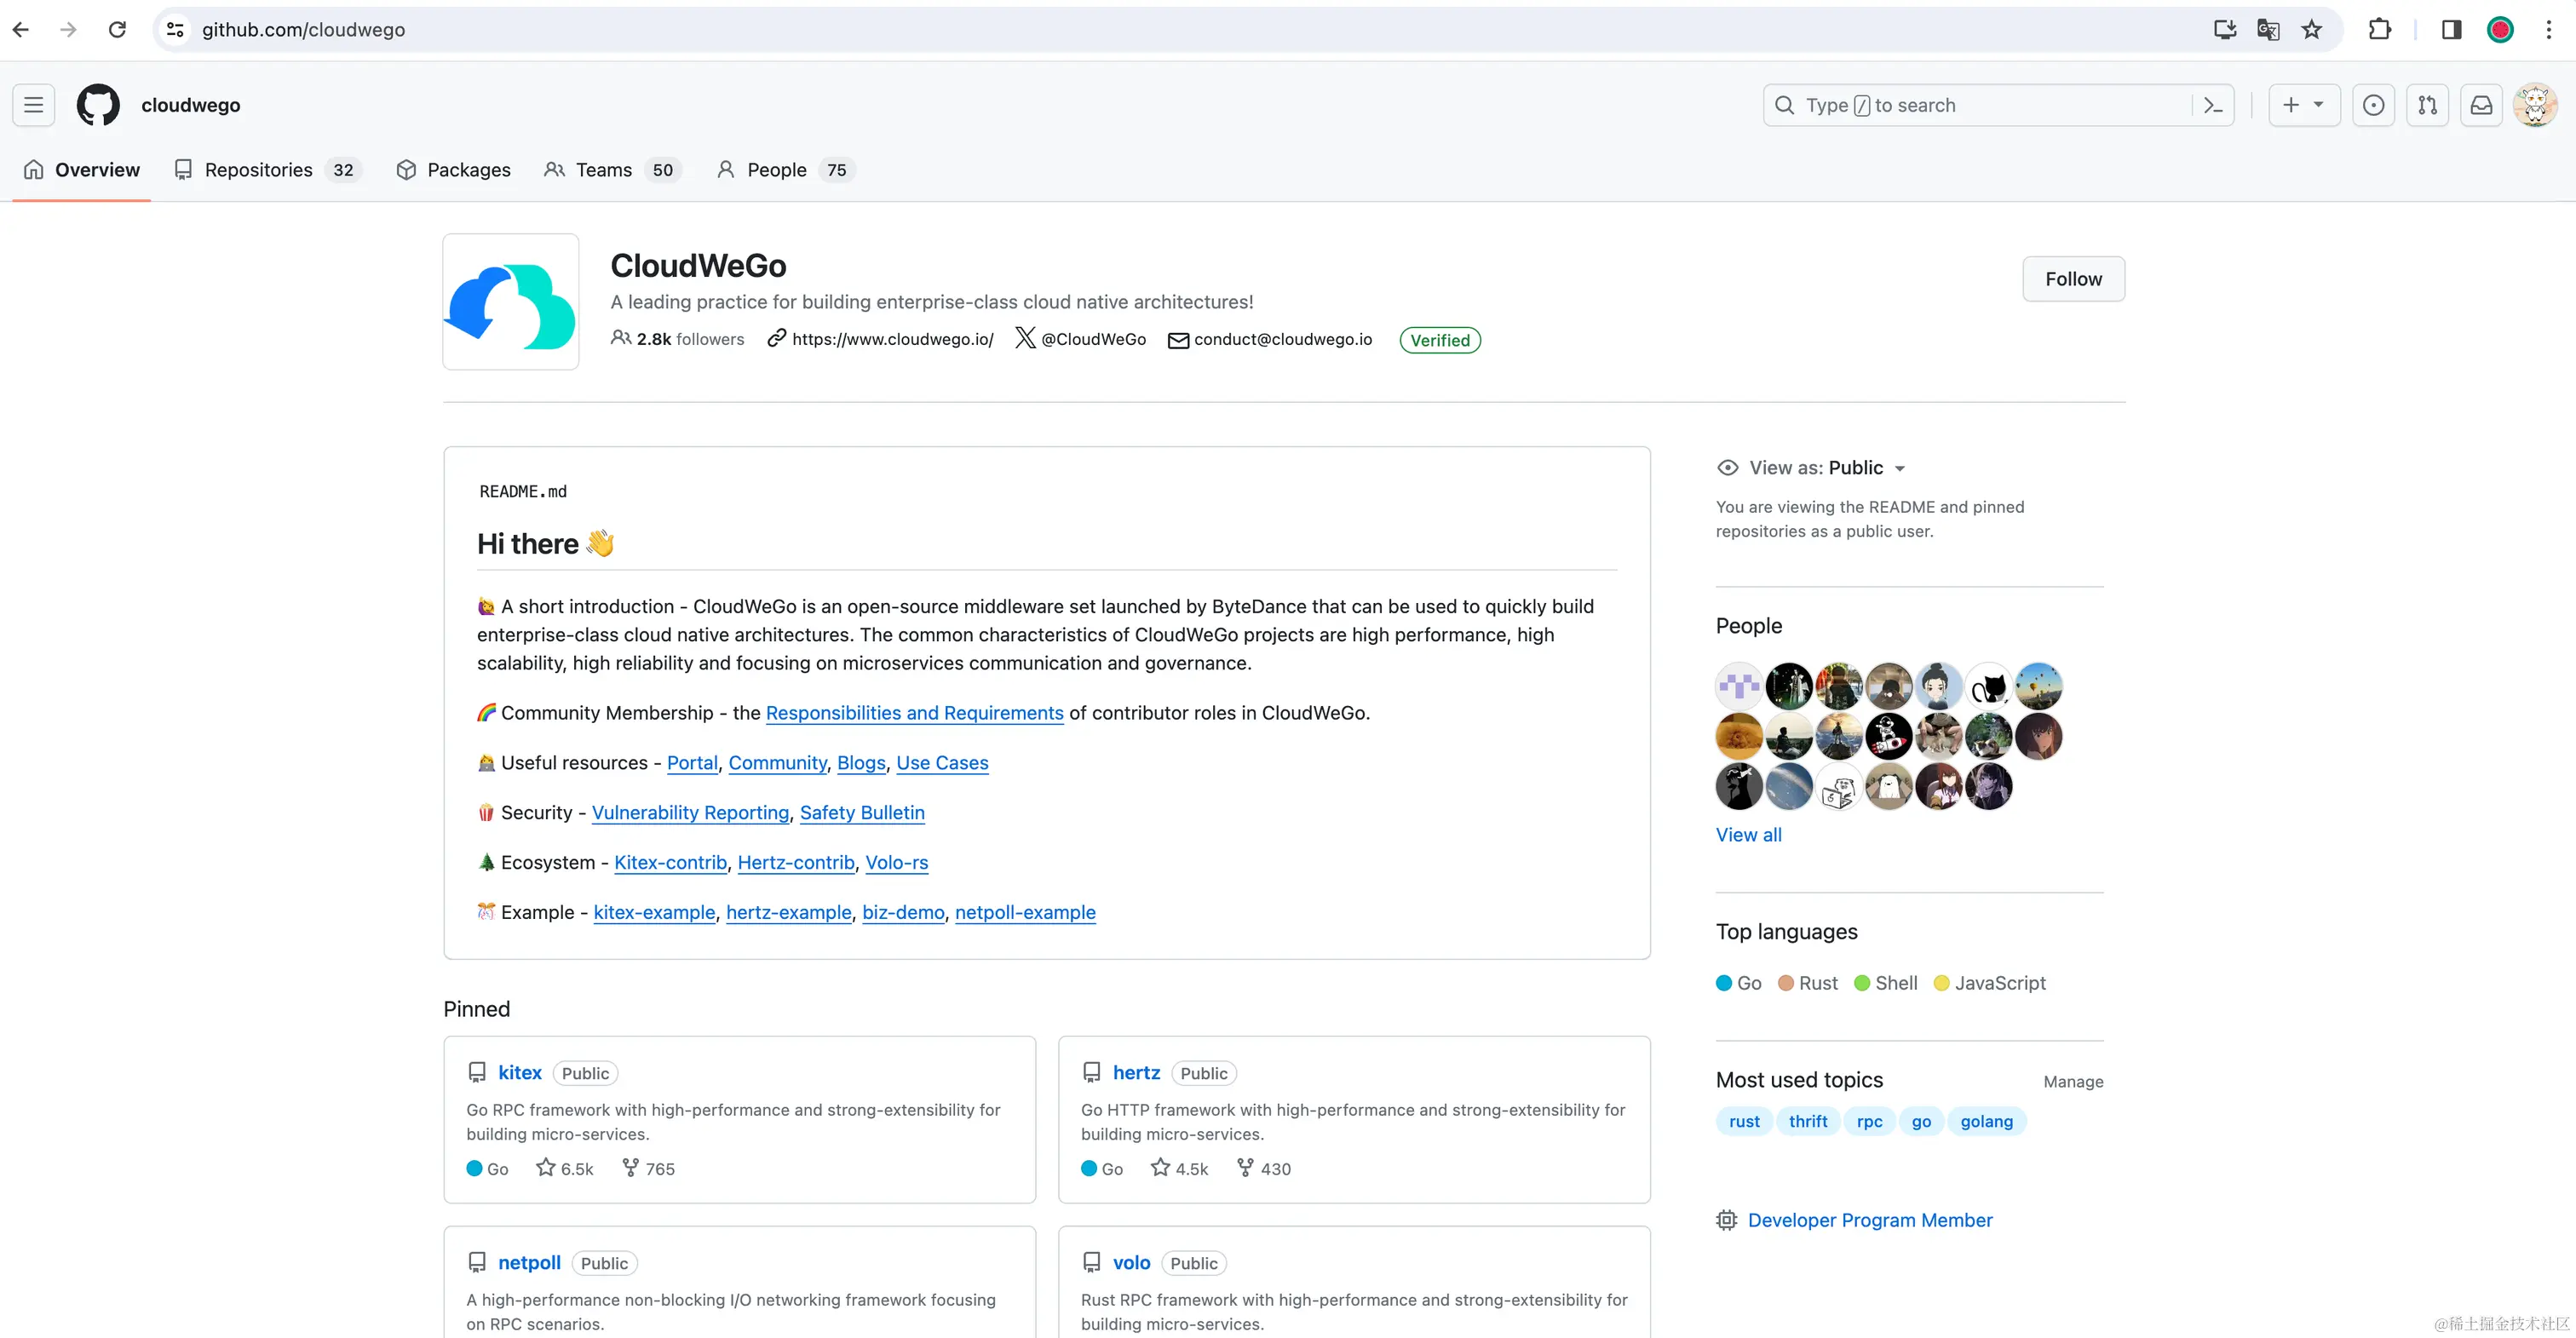The width and height of the screenshot is (2576, 1338).
Task: Expand the Create new plus dropdown
Action: 2303,105
